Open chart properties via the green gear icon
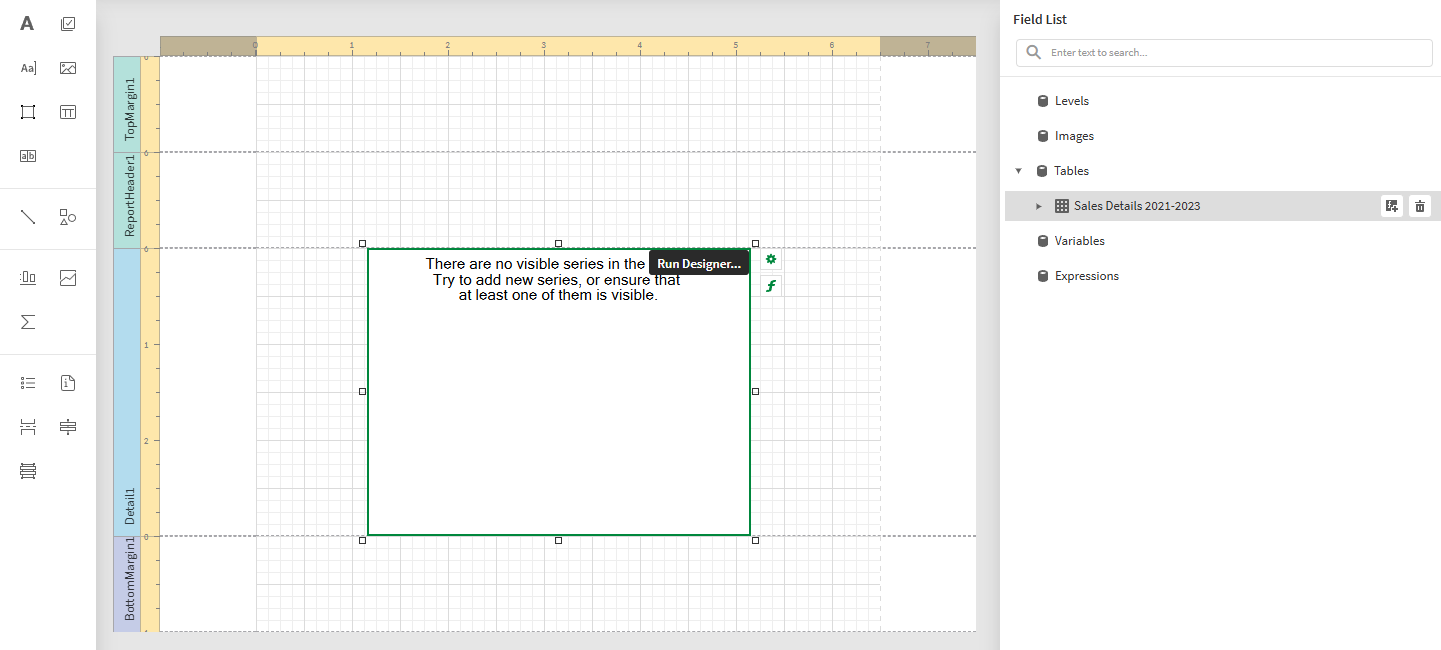 pyautogui.click(x=770, y=259)
